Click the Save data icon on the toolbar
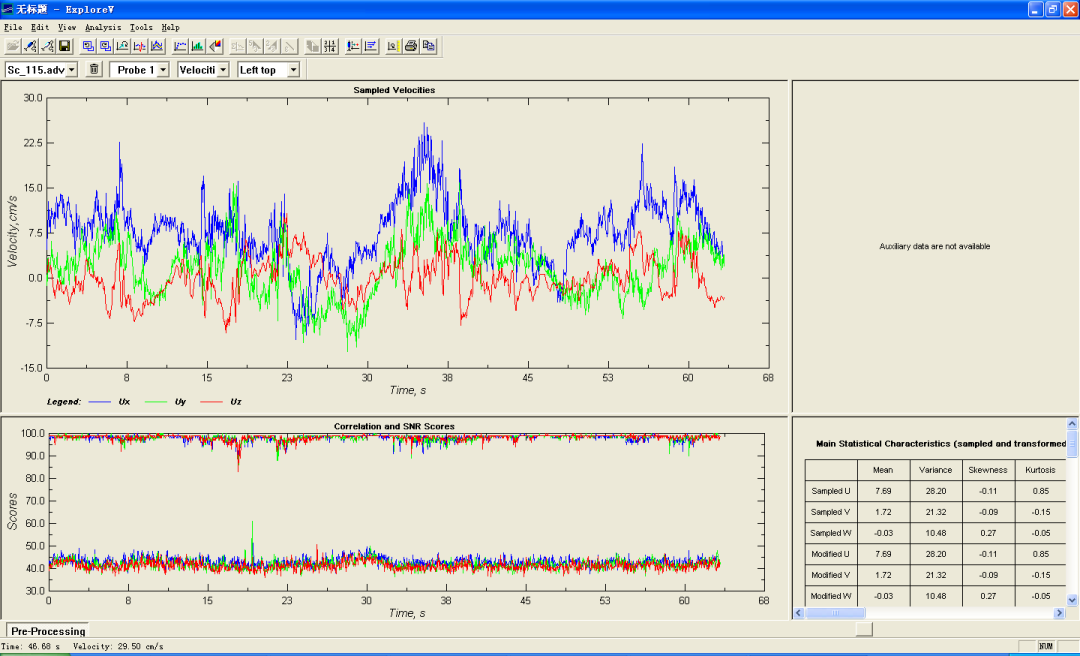This screenshot has width=1080, height=656. (62, 45)
